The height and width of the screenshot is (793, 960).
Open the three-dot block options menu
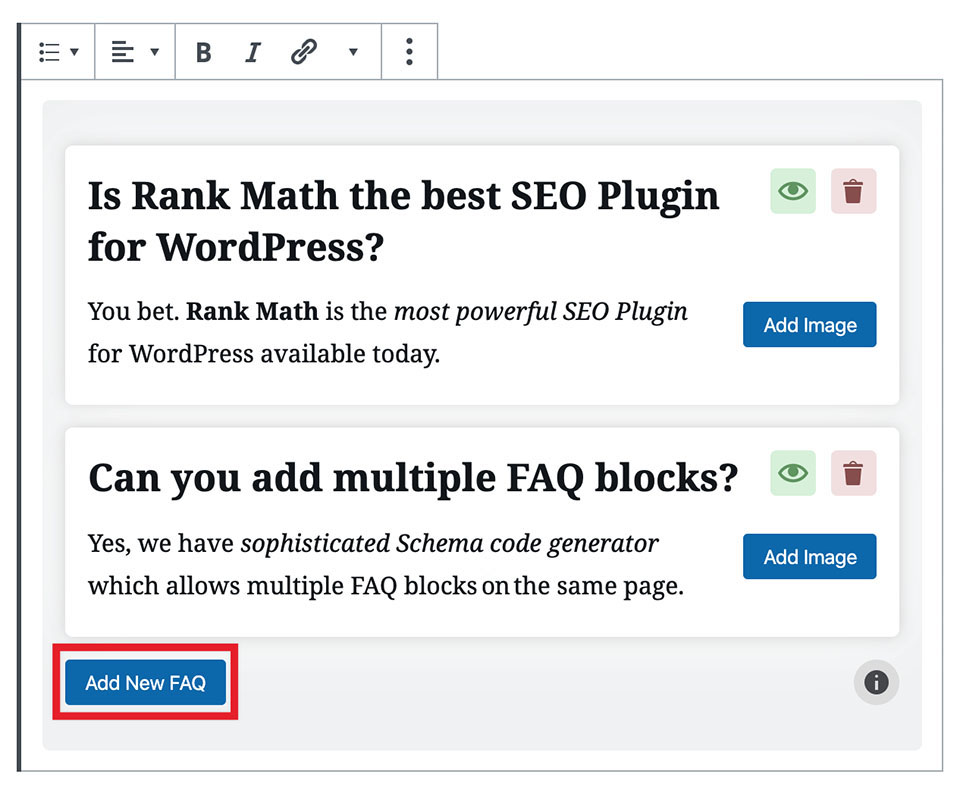[x=410, y=52]
